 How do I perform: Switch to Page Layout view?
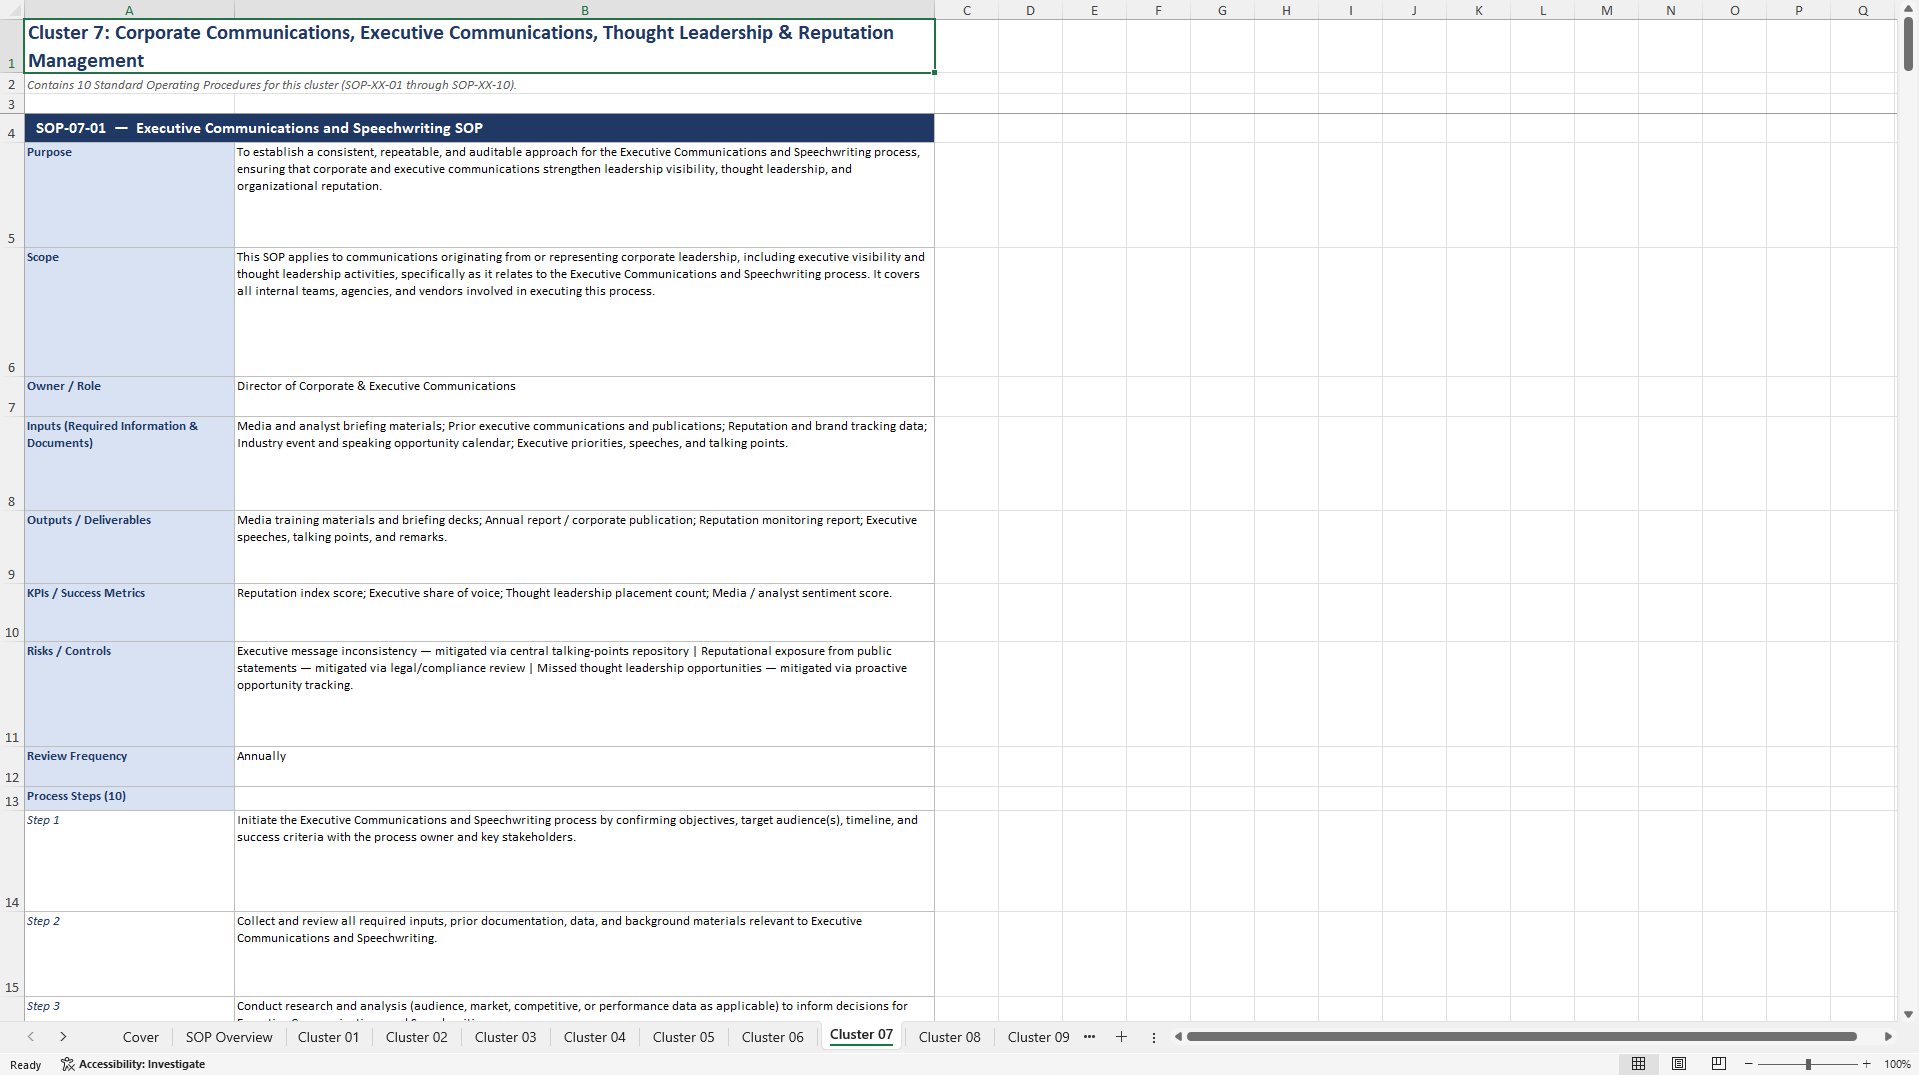(1679, 1064)
